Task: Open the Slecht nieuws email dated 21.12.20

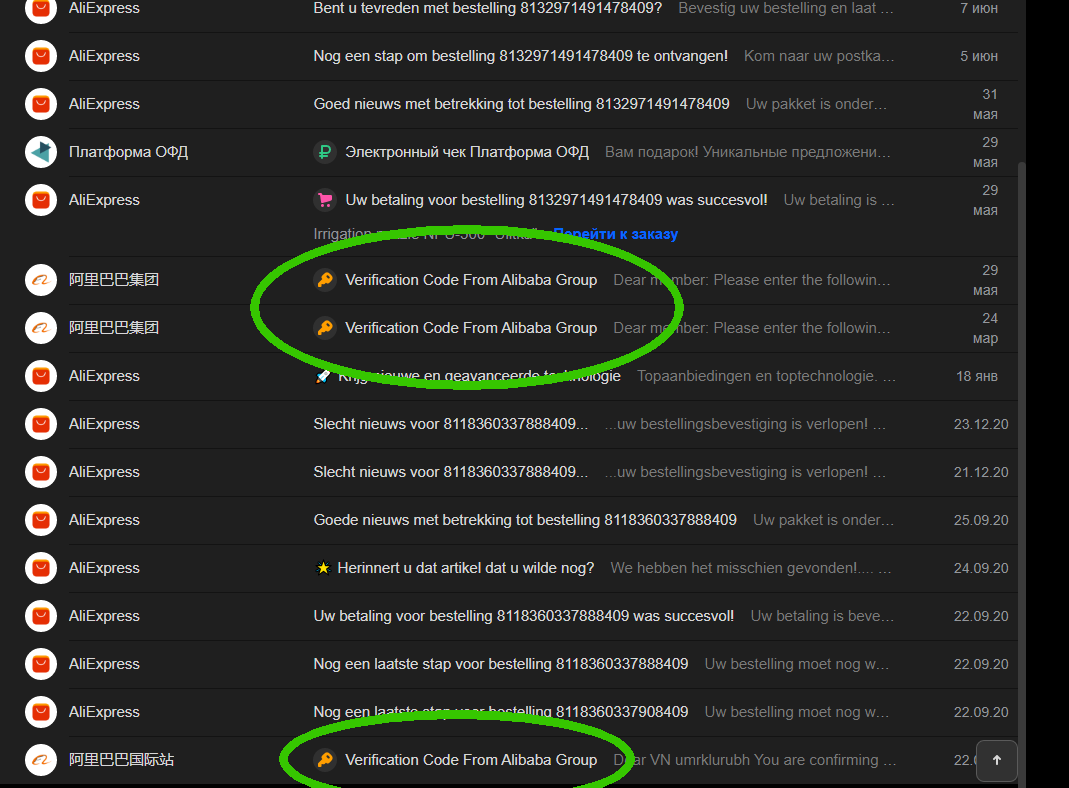Action: coord(450,472)
